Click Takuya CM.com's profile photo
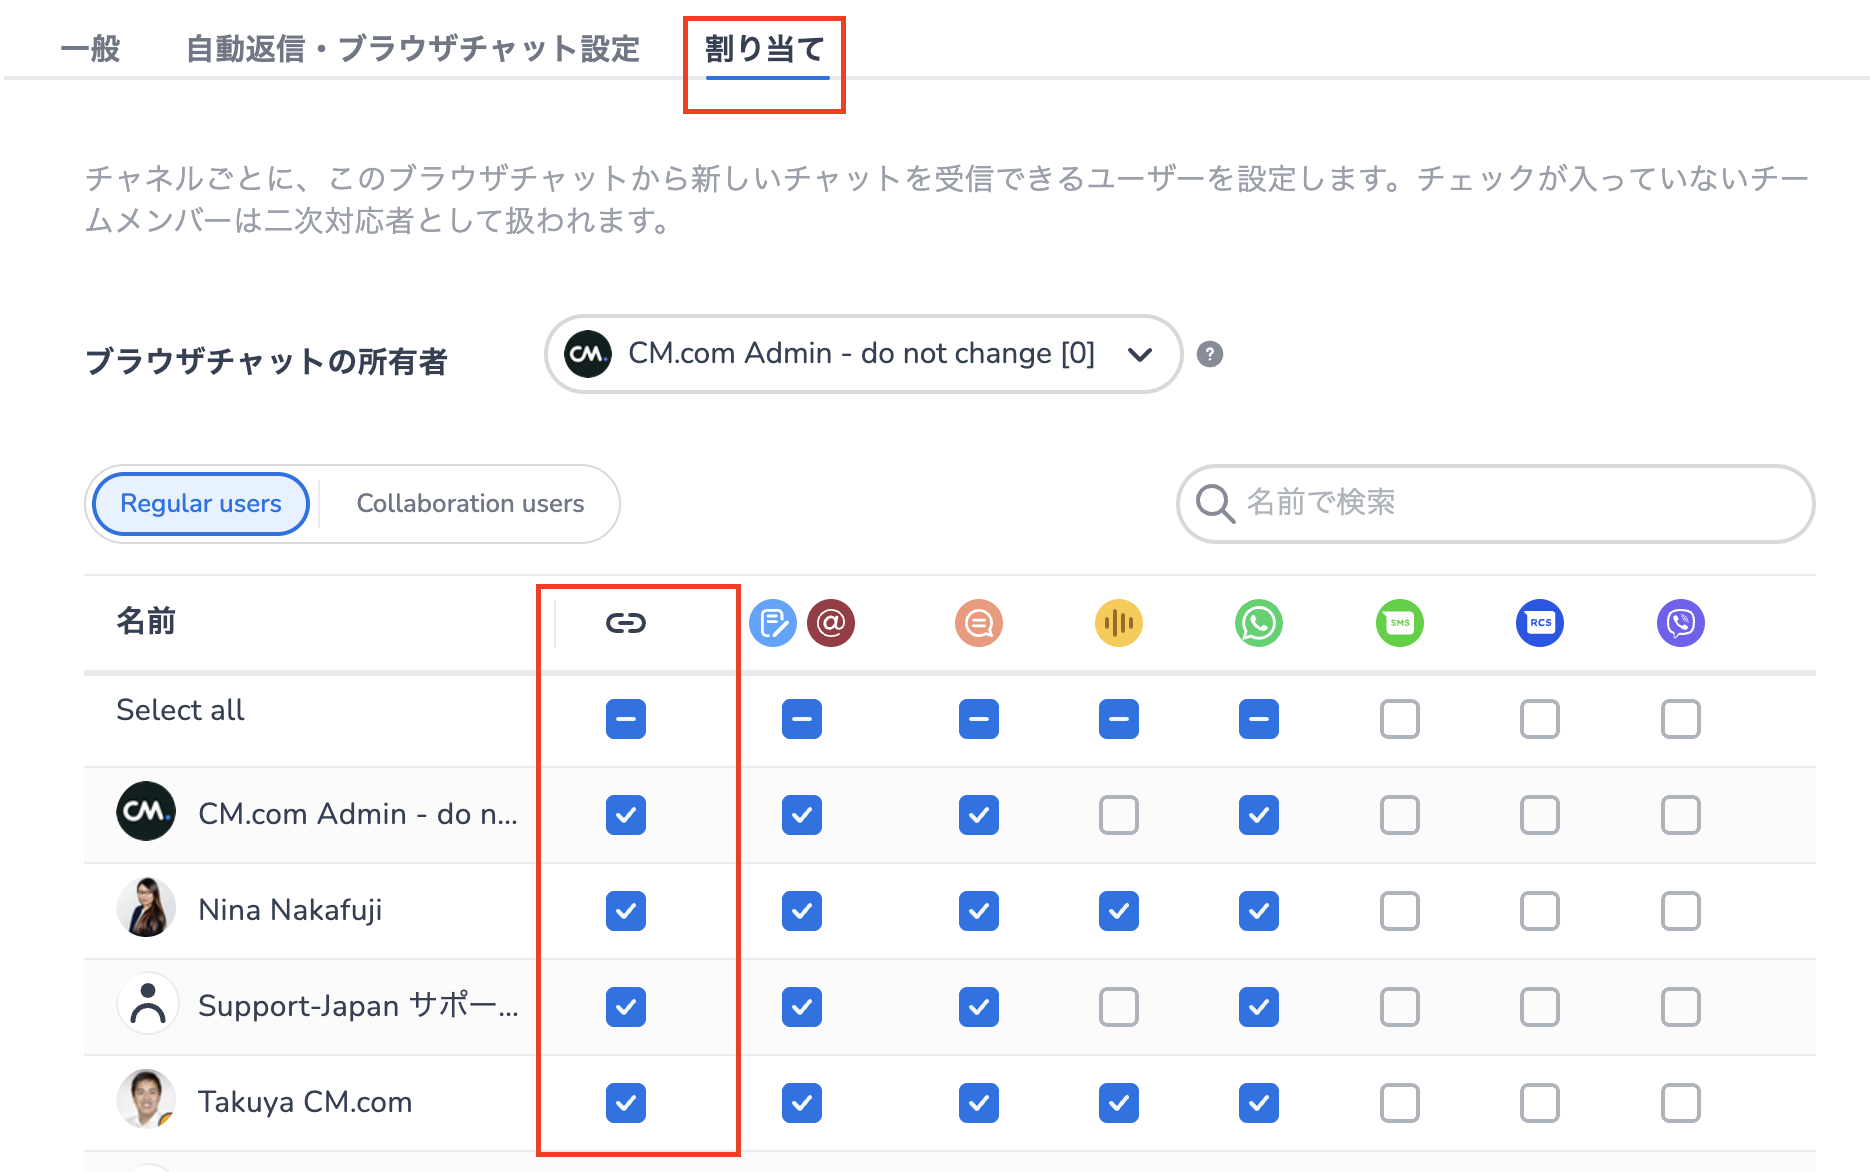This screenshot has width=1870, height=1172. pyautogui.click(x=146, y=1099)
